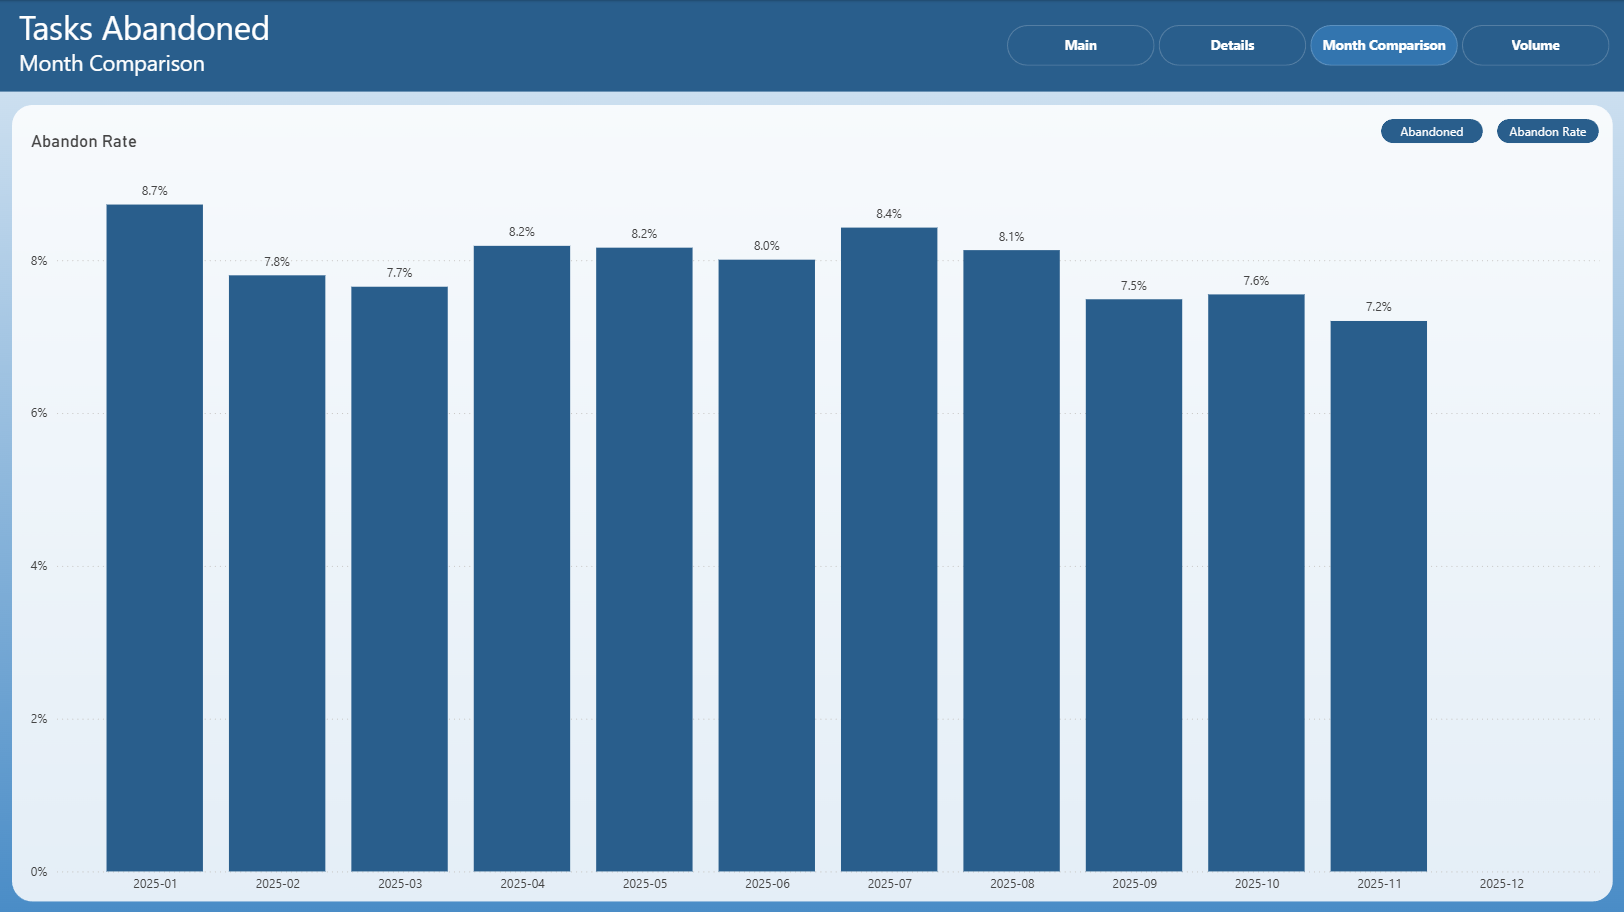Select the 2025-10 bar
Image resolution: width=1624 pixels, height=912 pixels.
click(x=1256, y=583)
